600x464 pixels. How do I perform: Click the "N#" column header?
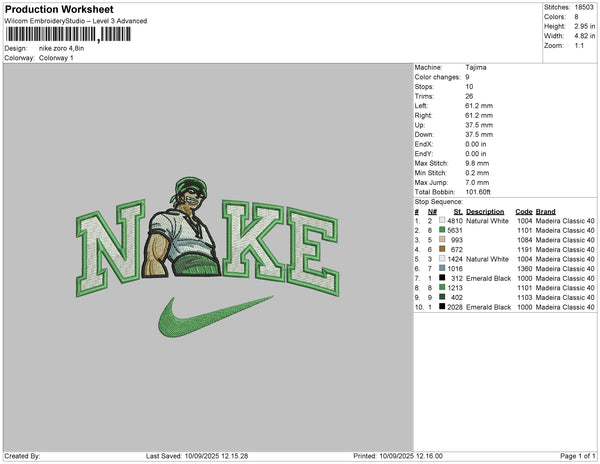[432, 212]
